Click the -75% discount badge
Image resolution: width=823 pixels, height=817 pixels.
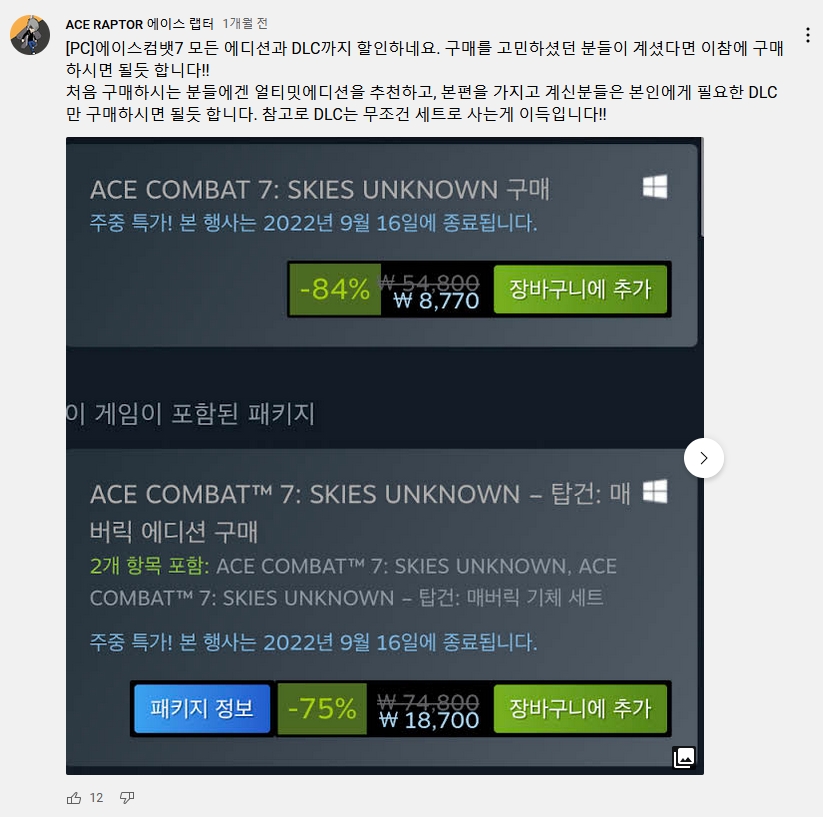[x=322, y=709]
